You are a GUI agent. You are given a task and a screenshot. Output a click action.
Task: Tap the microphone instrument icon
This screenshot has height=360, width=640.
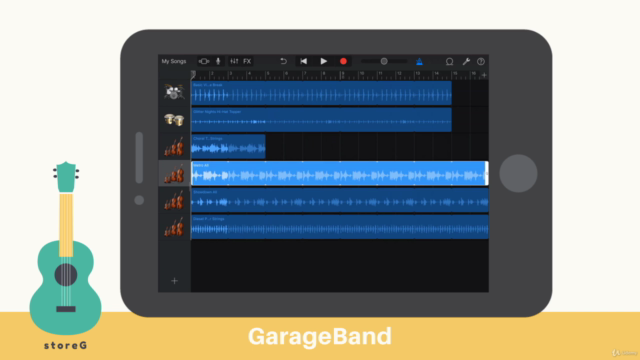click(x=218, y=62)
